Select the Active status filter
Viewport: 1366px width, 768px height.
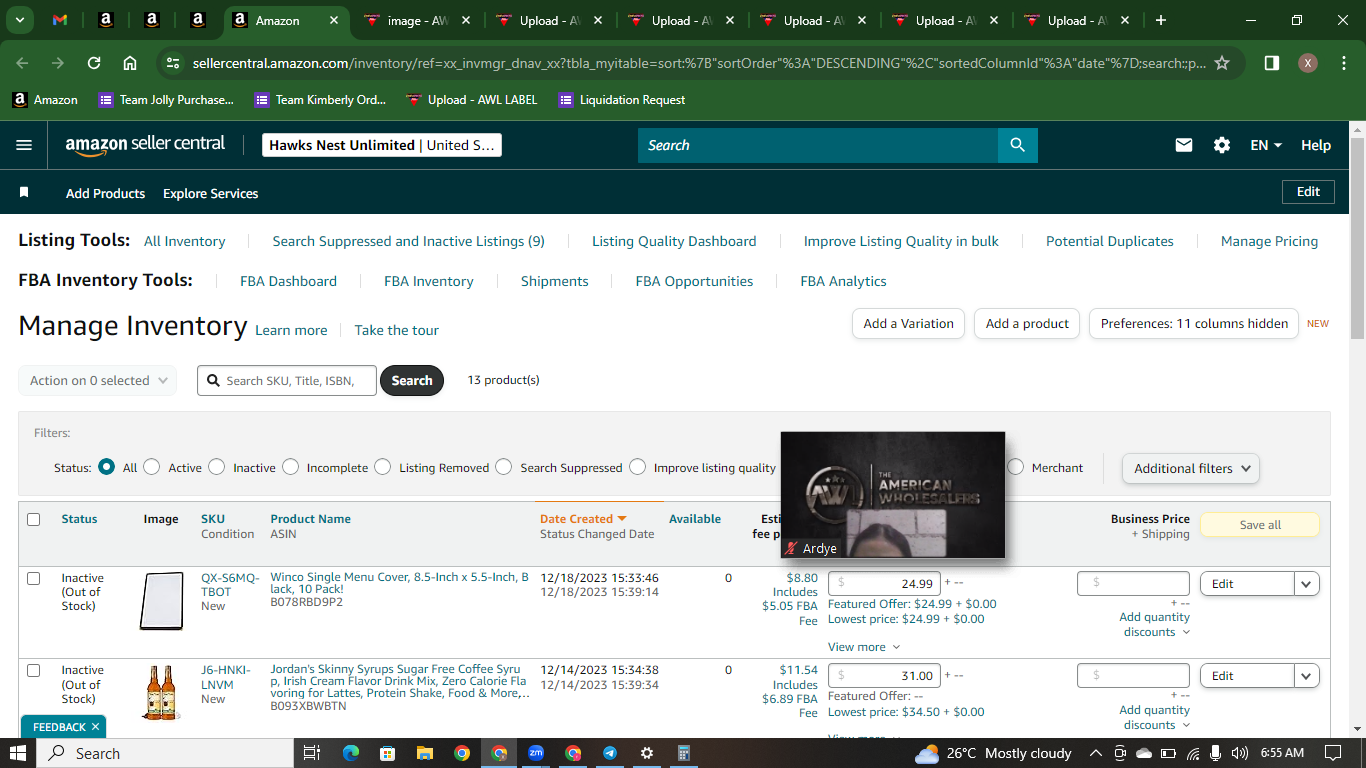pos(152,467)
